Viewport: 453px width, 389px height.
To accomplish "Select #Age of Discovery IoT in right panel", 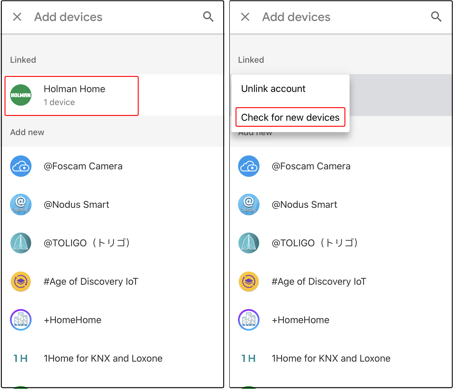I will [341, 281].
